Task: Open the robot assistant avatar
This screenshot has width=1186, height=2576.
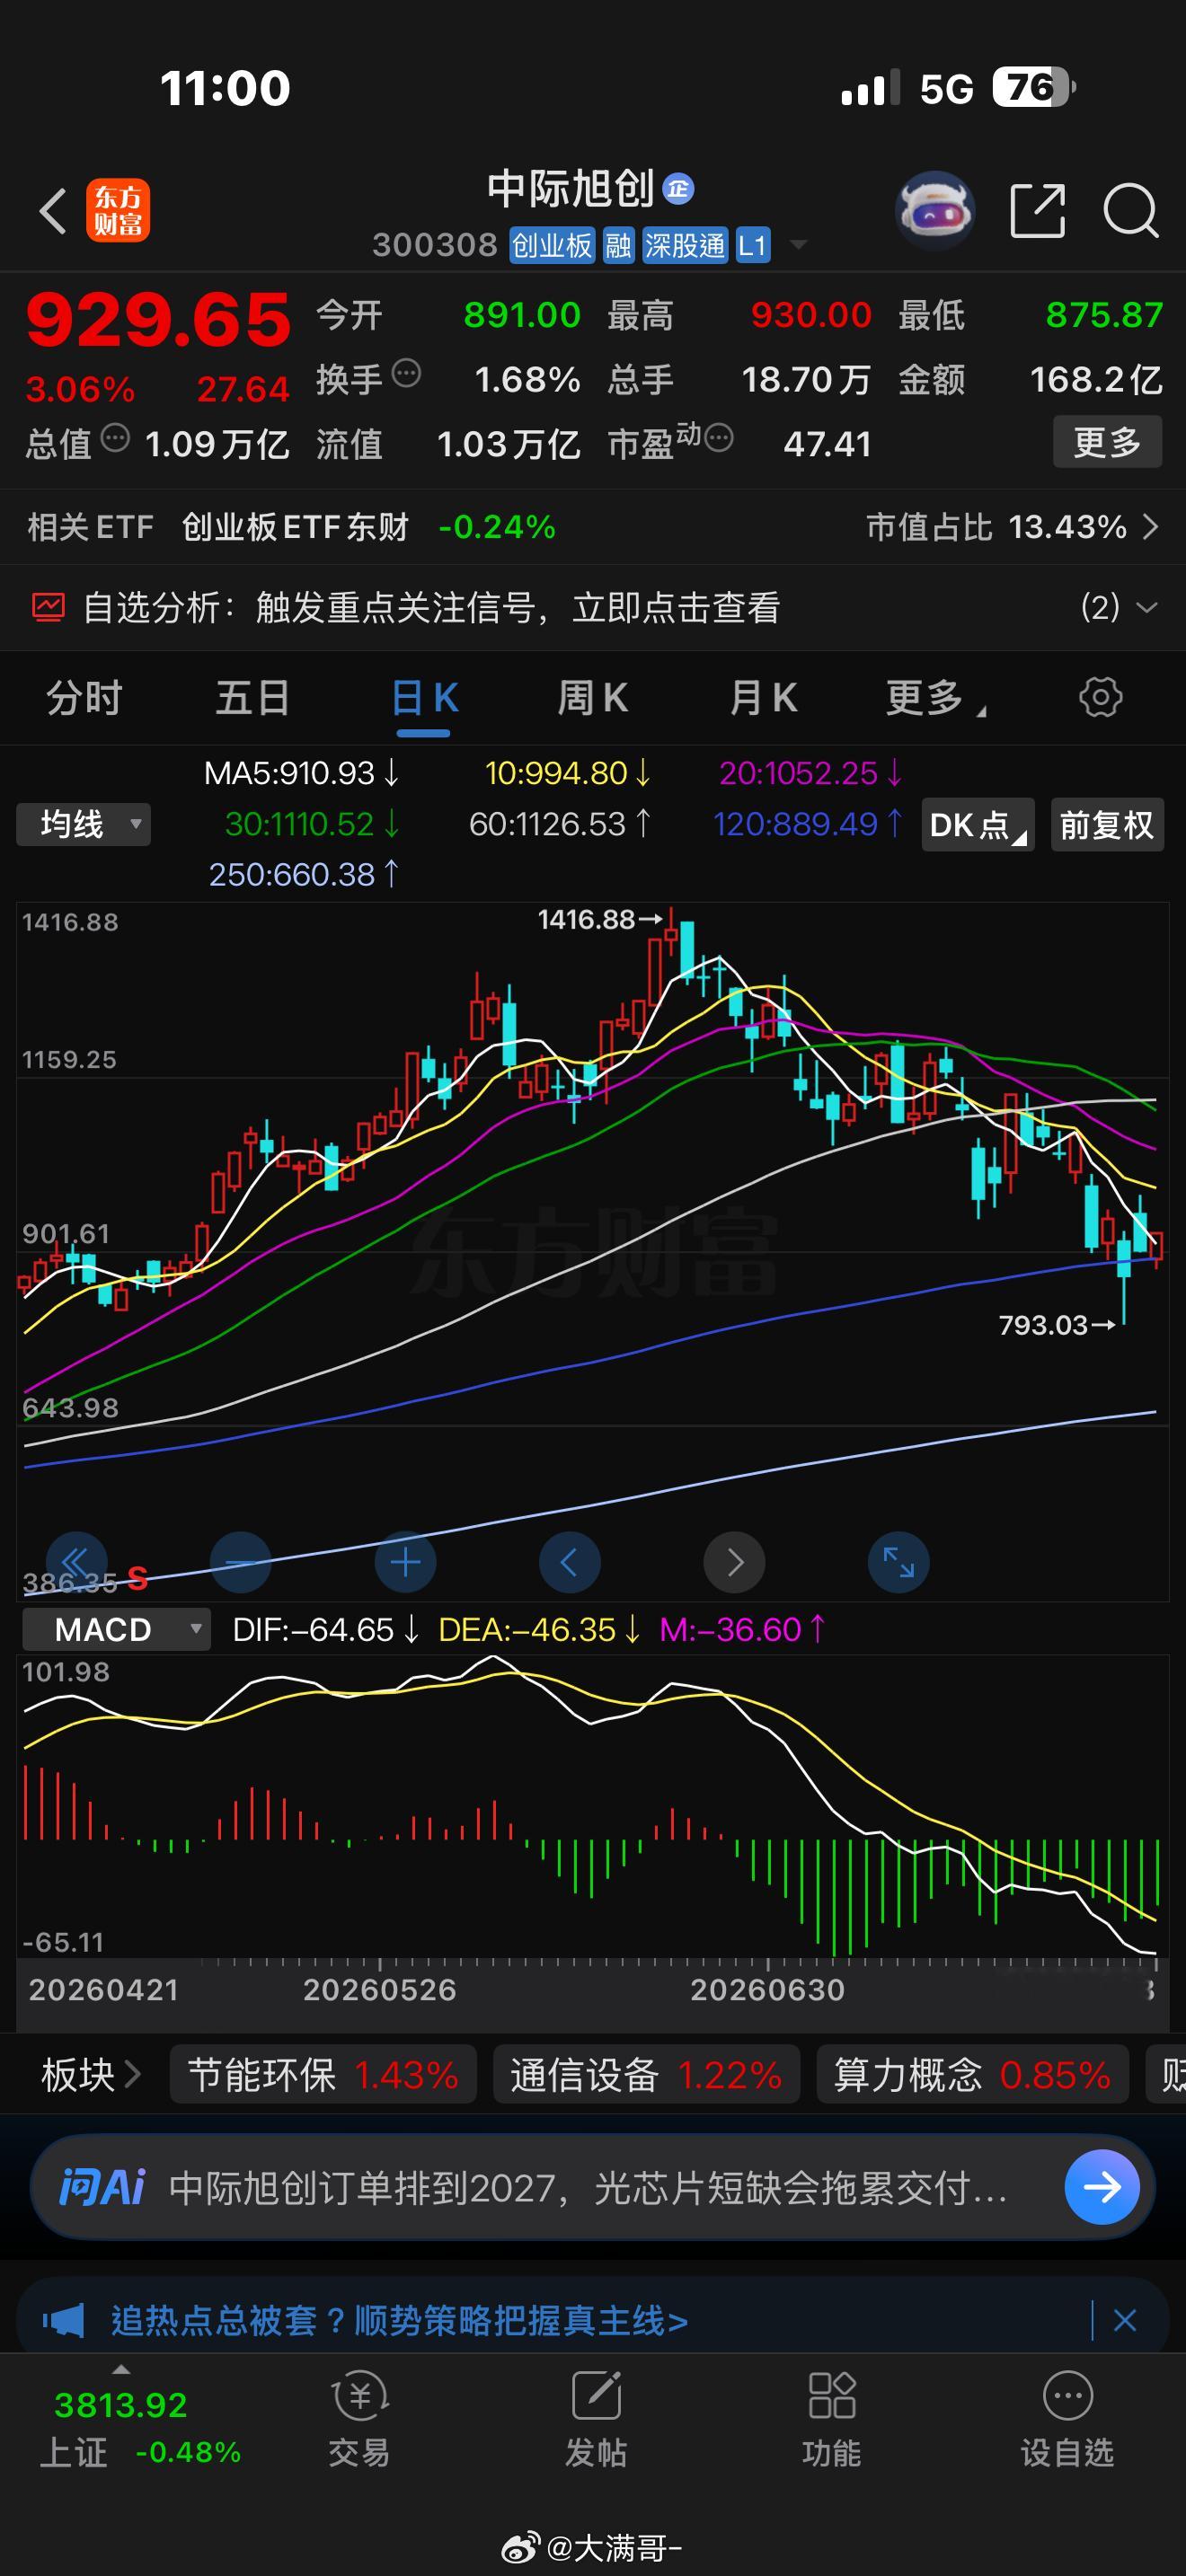Action: point(935,210)
